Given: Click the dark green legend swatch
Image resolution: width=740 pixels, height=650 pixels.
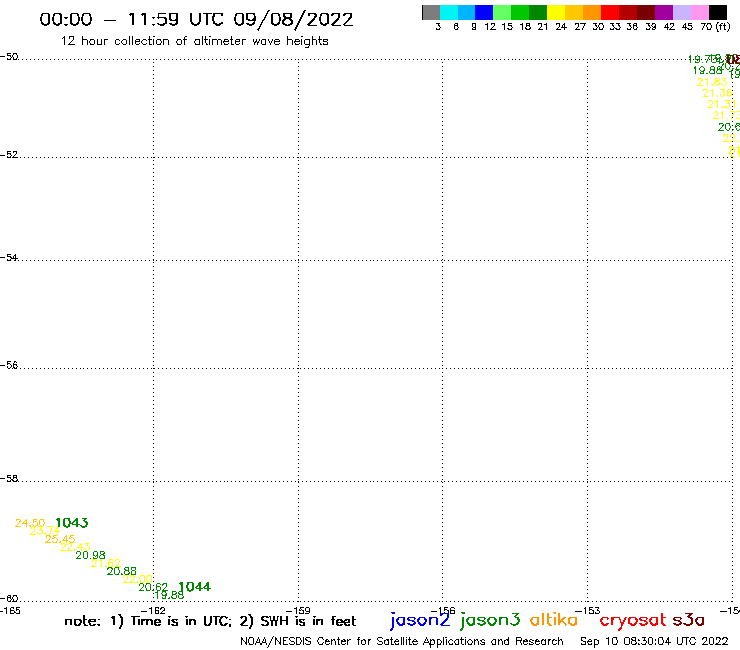Looking at the screenshot, I should click(x=538, y=13).
